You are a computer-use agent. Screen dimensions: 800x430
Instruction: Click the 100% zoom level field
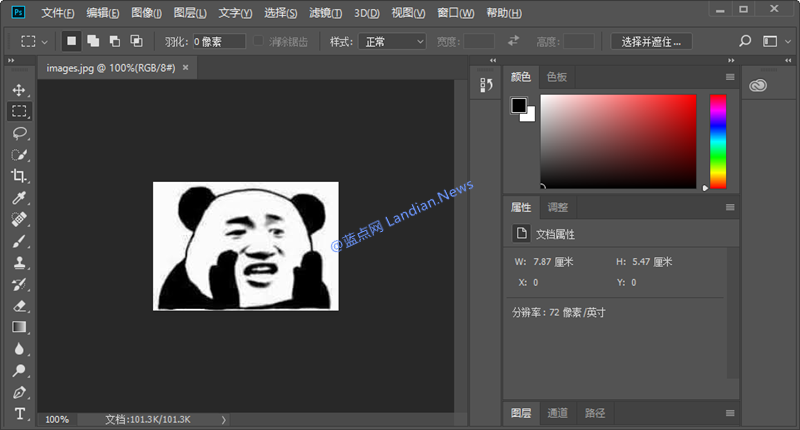57,419
